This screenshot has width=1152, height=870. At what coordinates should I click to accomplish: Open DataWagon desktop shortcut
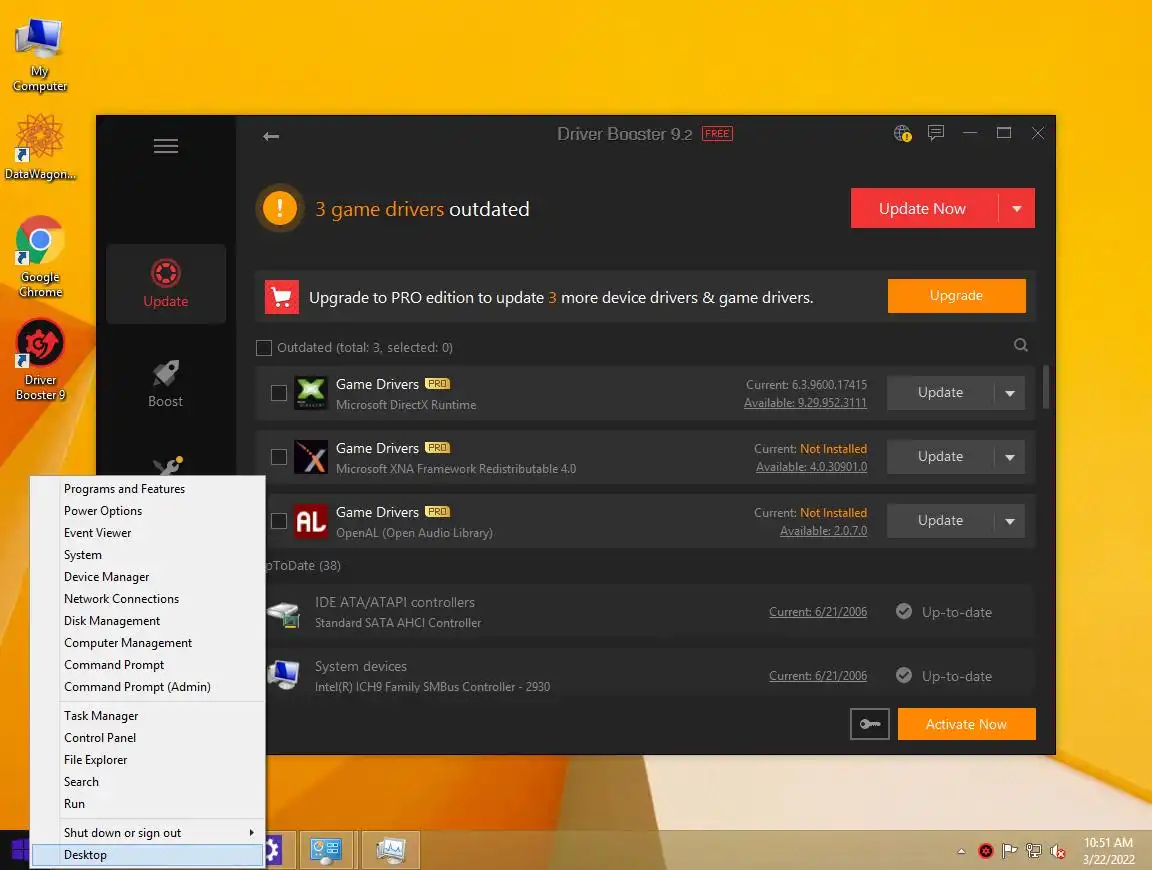[40, 147]
